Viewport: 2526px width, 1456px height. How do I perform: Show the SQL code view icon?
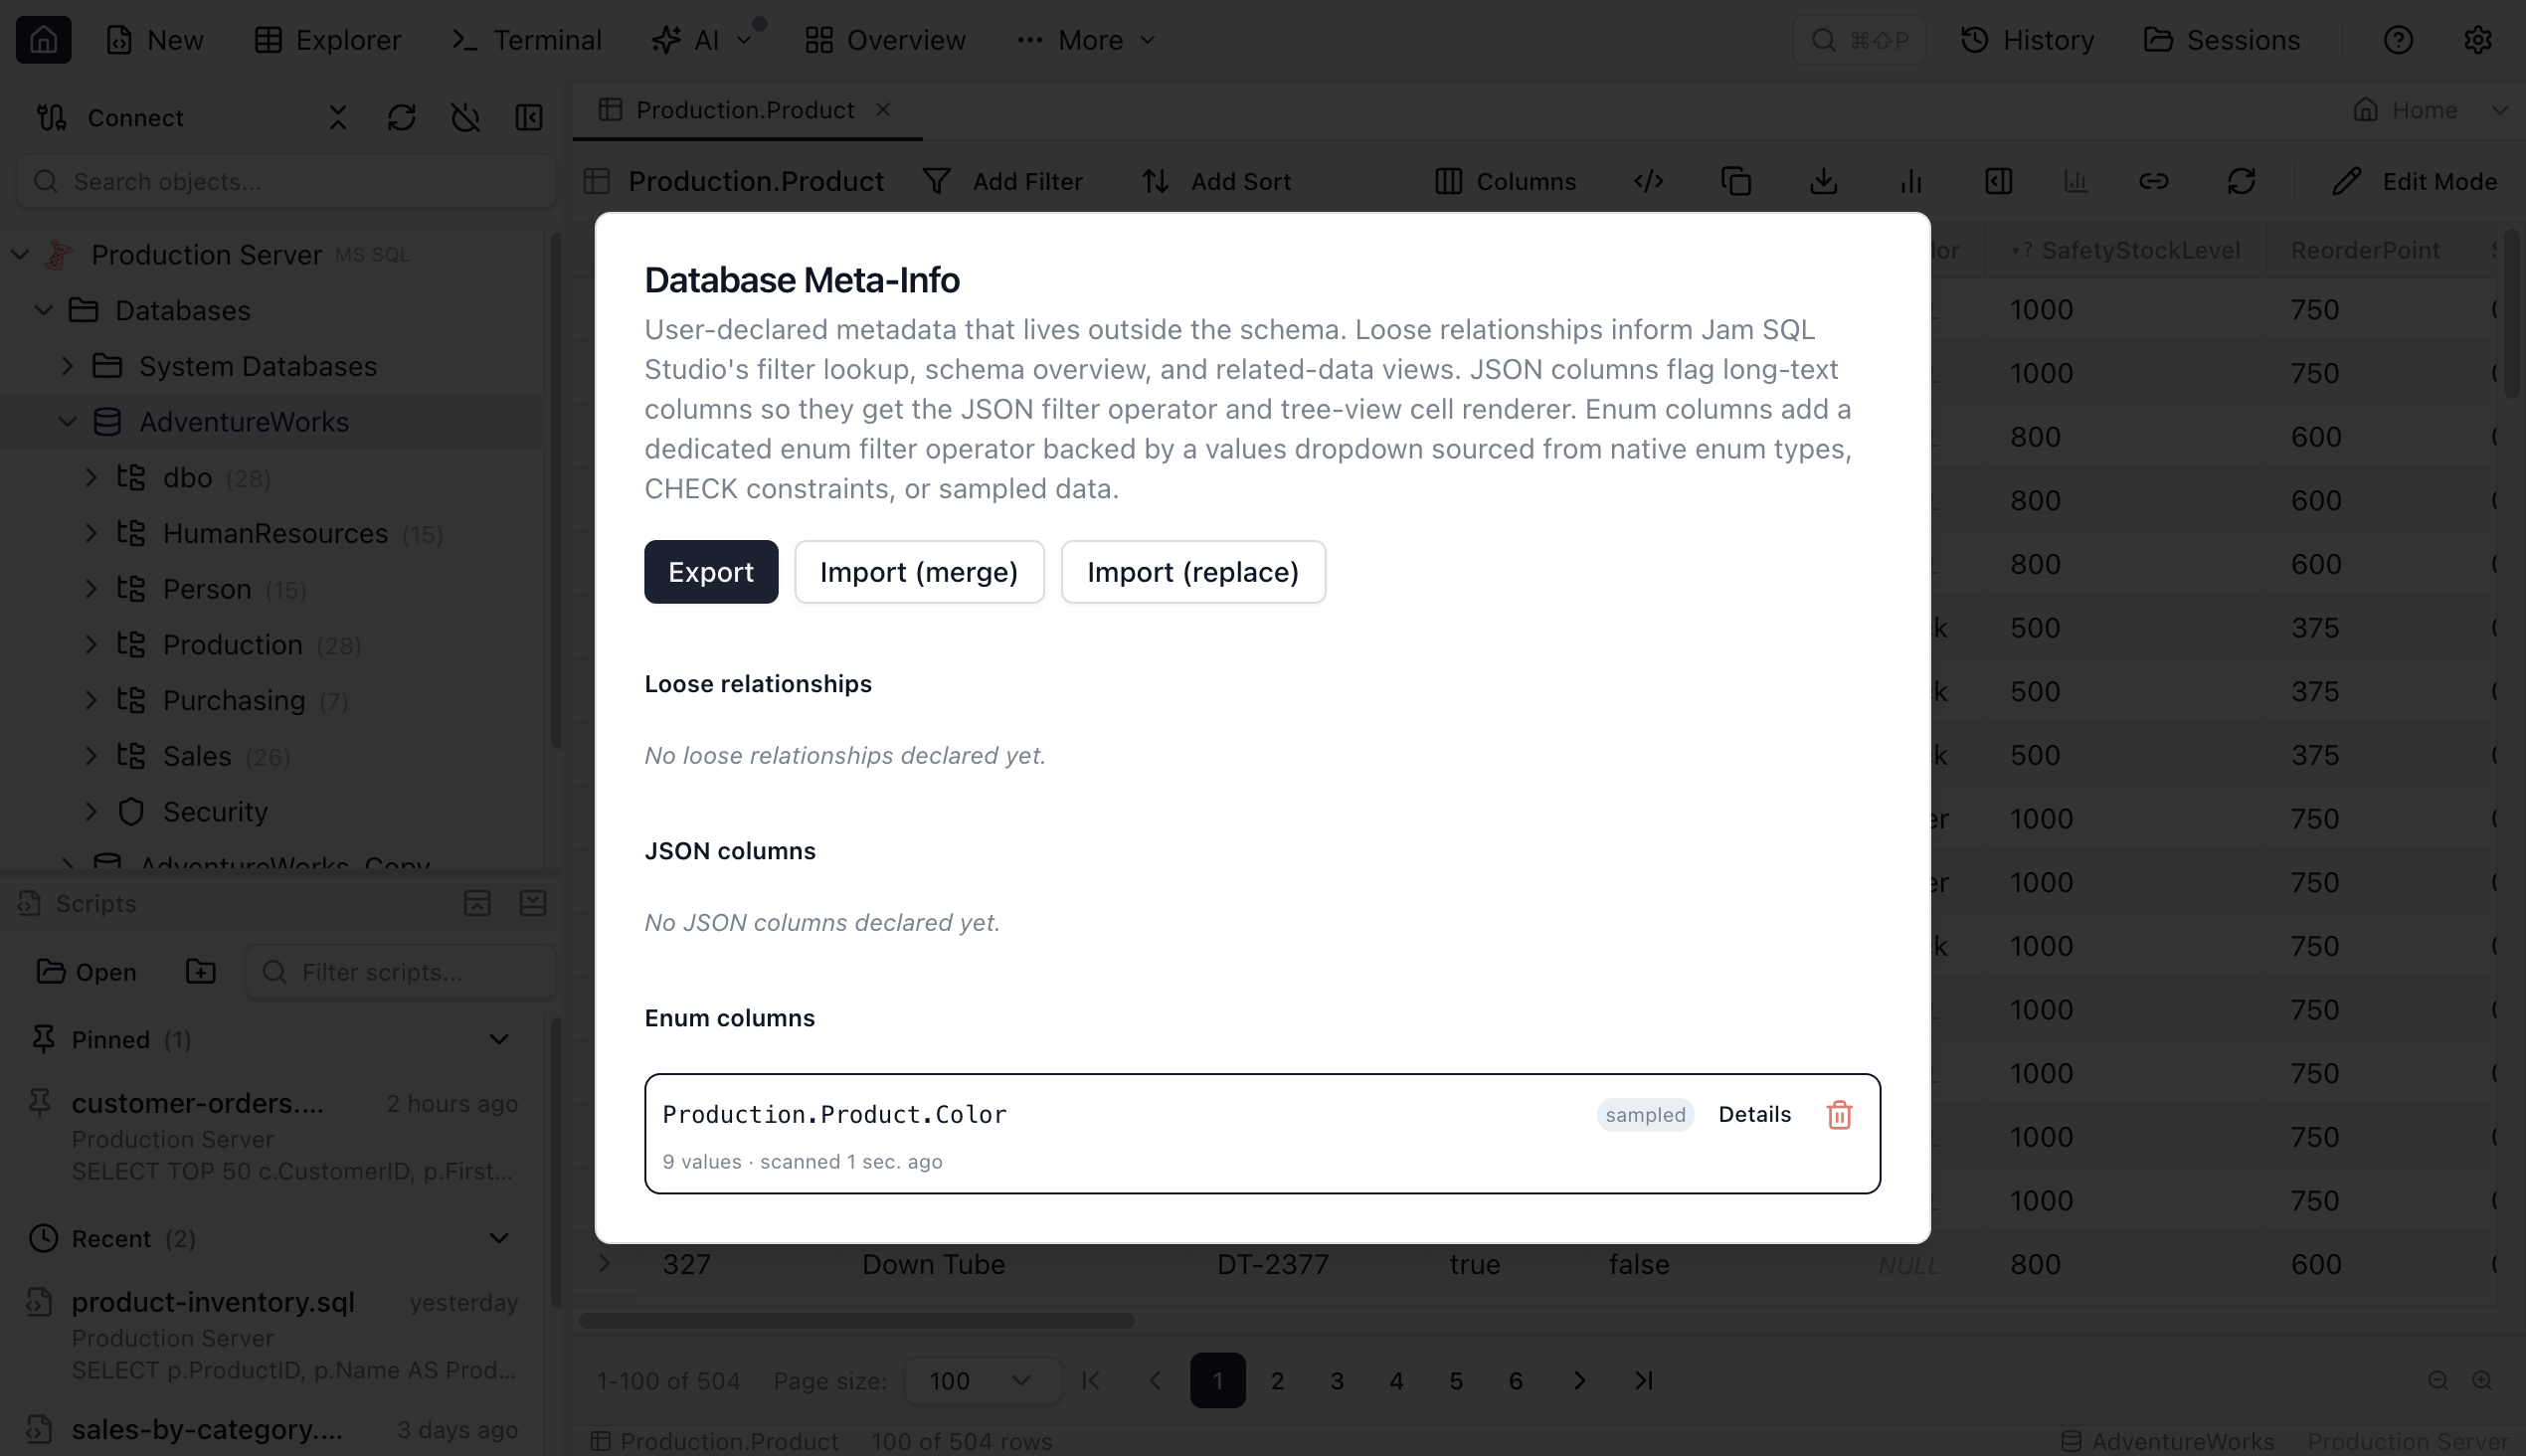pyautogui.click(x=1648, y=181)
